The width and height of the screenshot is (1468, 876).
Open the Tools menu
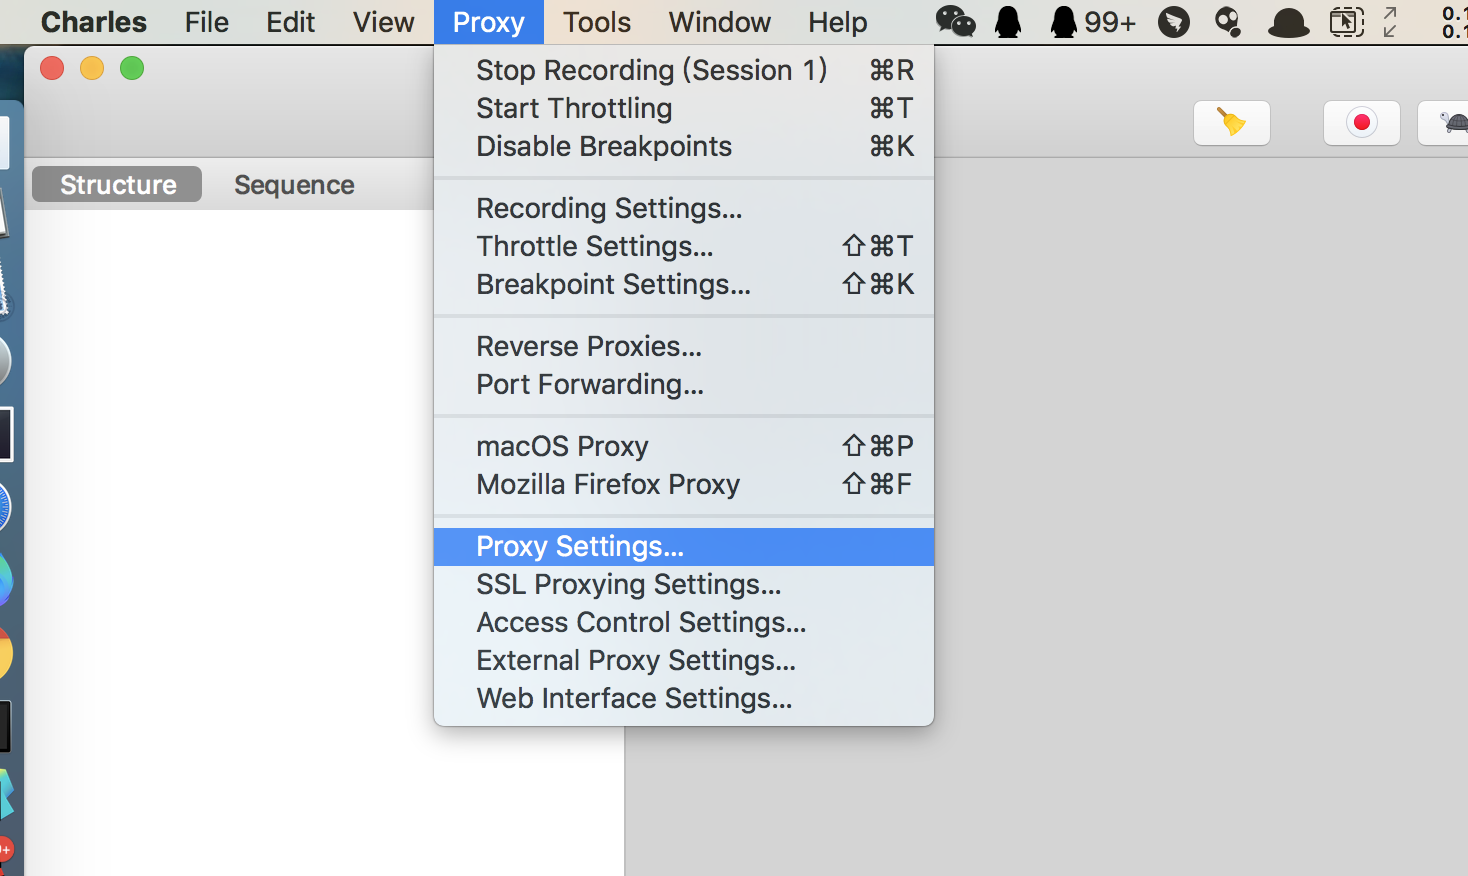click(x=596, y=22)
